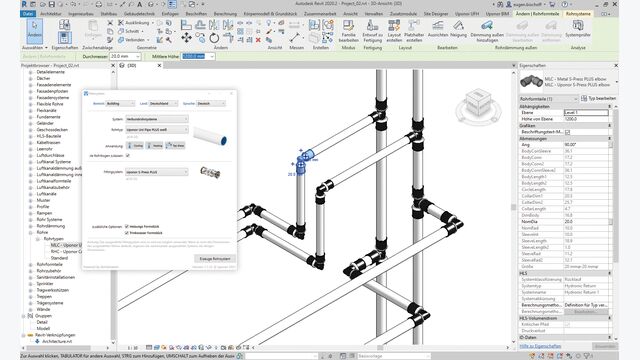The width and height of the screenshot is (640, 360).
Task: Select 'Luftkanäle' in project browser
Action: tap(47, 194)
